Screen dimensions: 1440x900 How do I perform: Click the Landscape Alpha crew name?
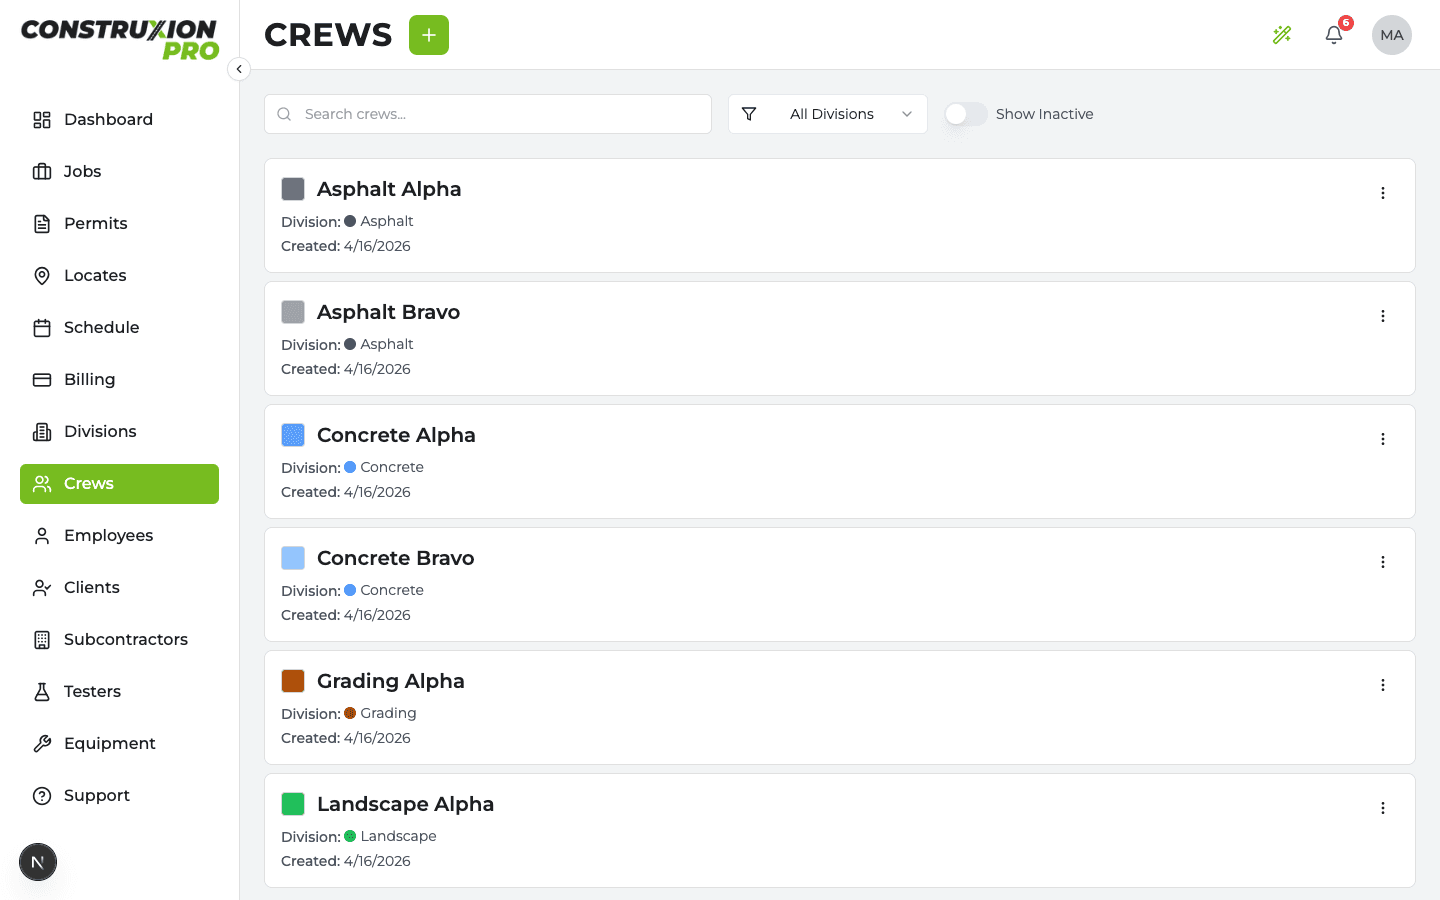[405, 804]
